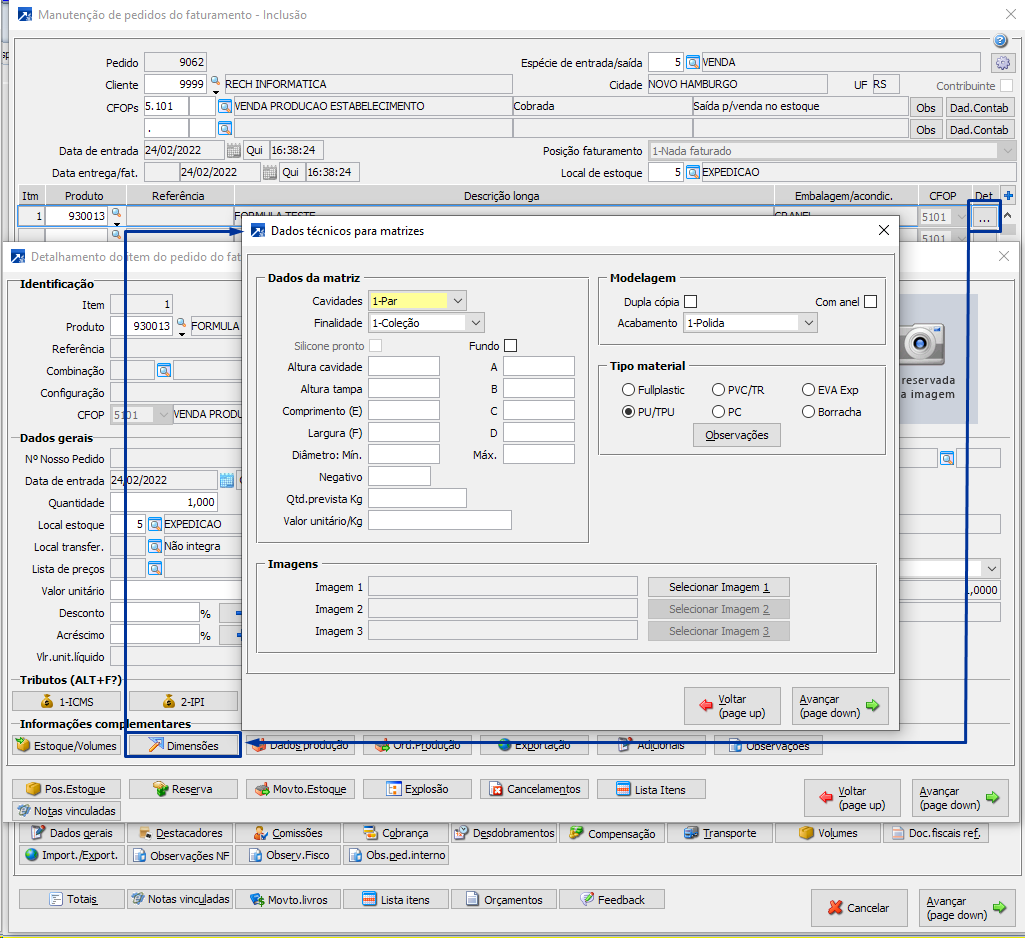This screenshot has width=1025, height=938.
Task: Expand the Acabamento dropdown
Action: 808,323
